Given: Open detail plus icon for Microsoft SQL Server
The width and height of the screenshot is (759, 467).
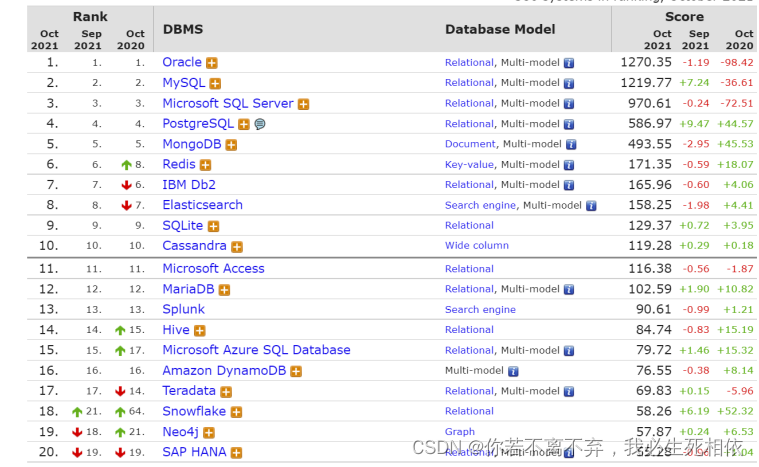Looking at the screenshot, I should click(x=304, y=104).
